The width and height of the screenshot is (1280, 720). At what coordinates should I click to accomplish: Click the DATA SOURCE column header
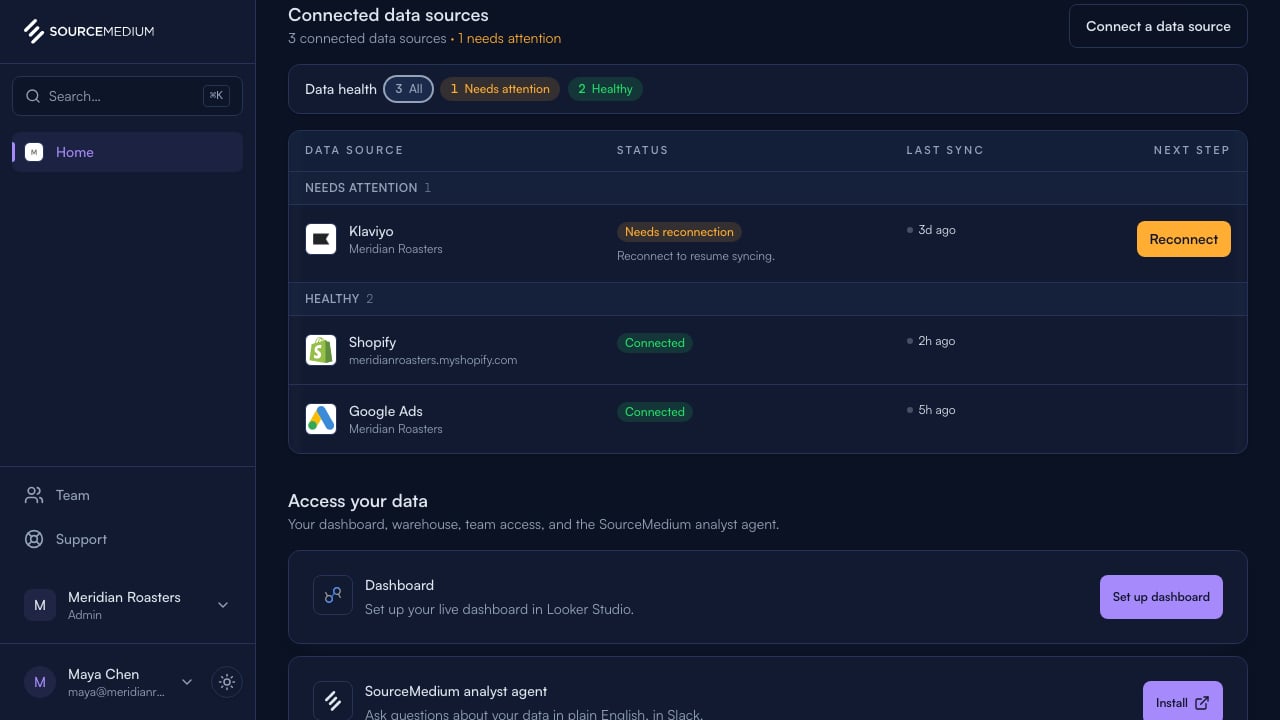point(354,150)
